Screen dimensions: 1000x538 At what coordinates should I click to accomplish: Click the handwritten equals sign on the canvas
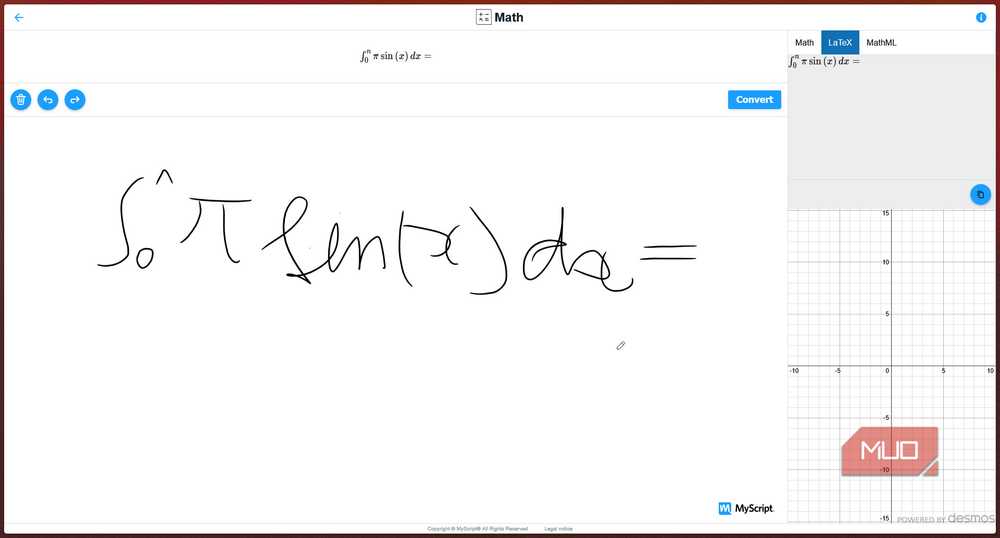(668, 252)
